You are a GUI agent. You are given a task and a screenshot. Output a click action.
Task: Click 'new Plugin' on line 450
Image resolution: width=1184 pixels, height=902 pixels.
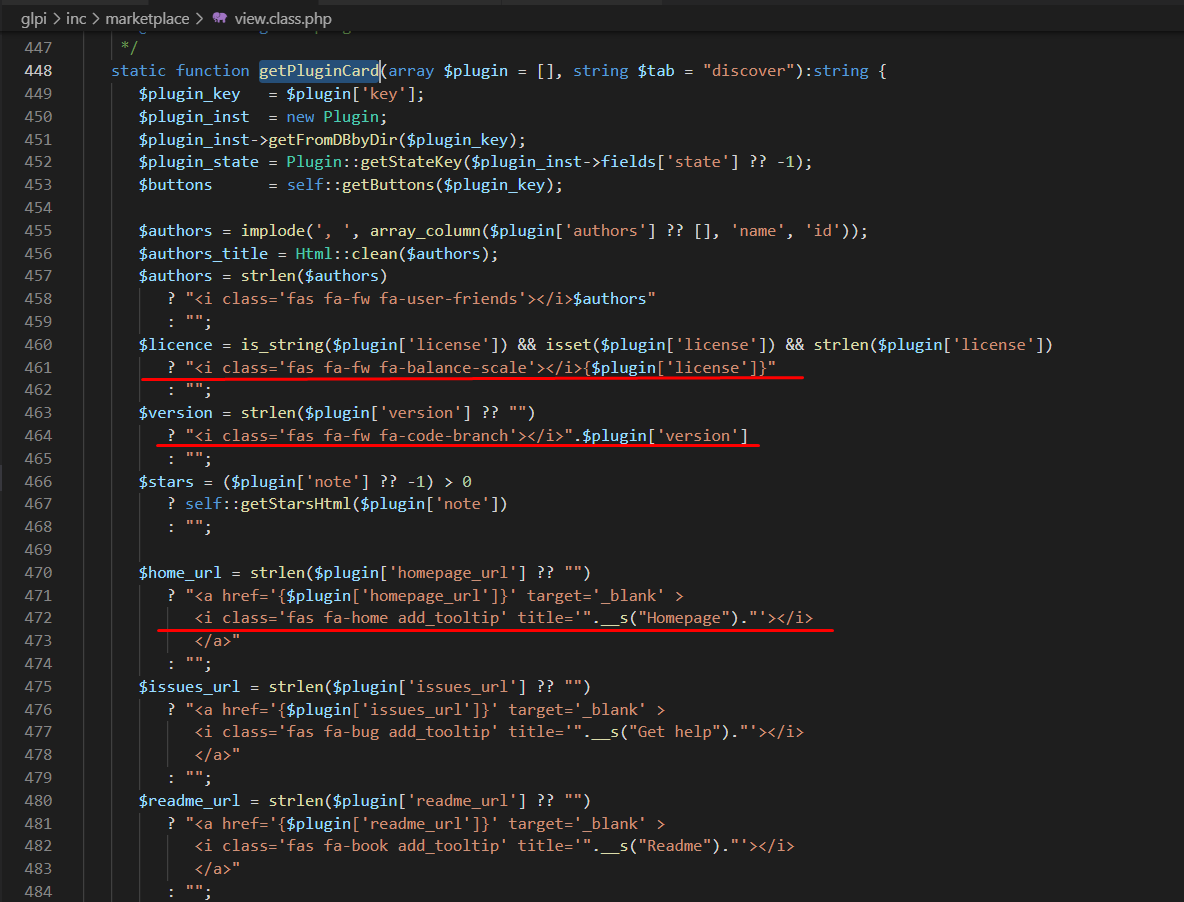[332, 117]
